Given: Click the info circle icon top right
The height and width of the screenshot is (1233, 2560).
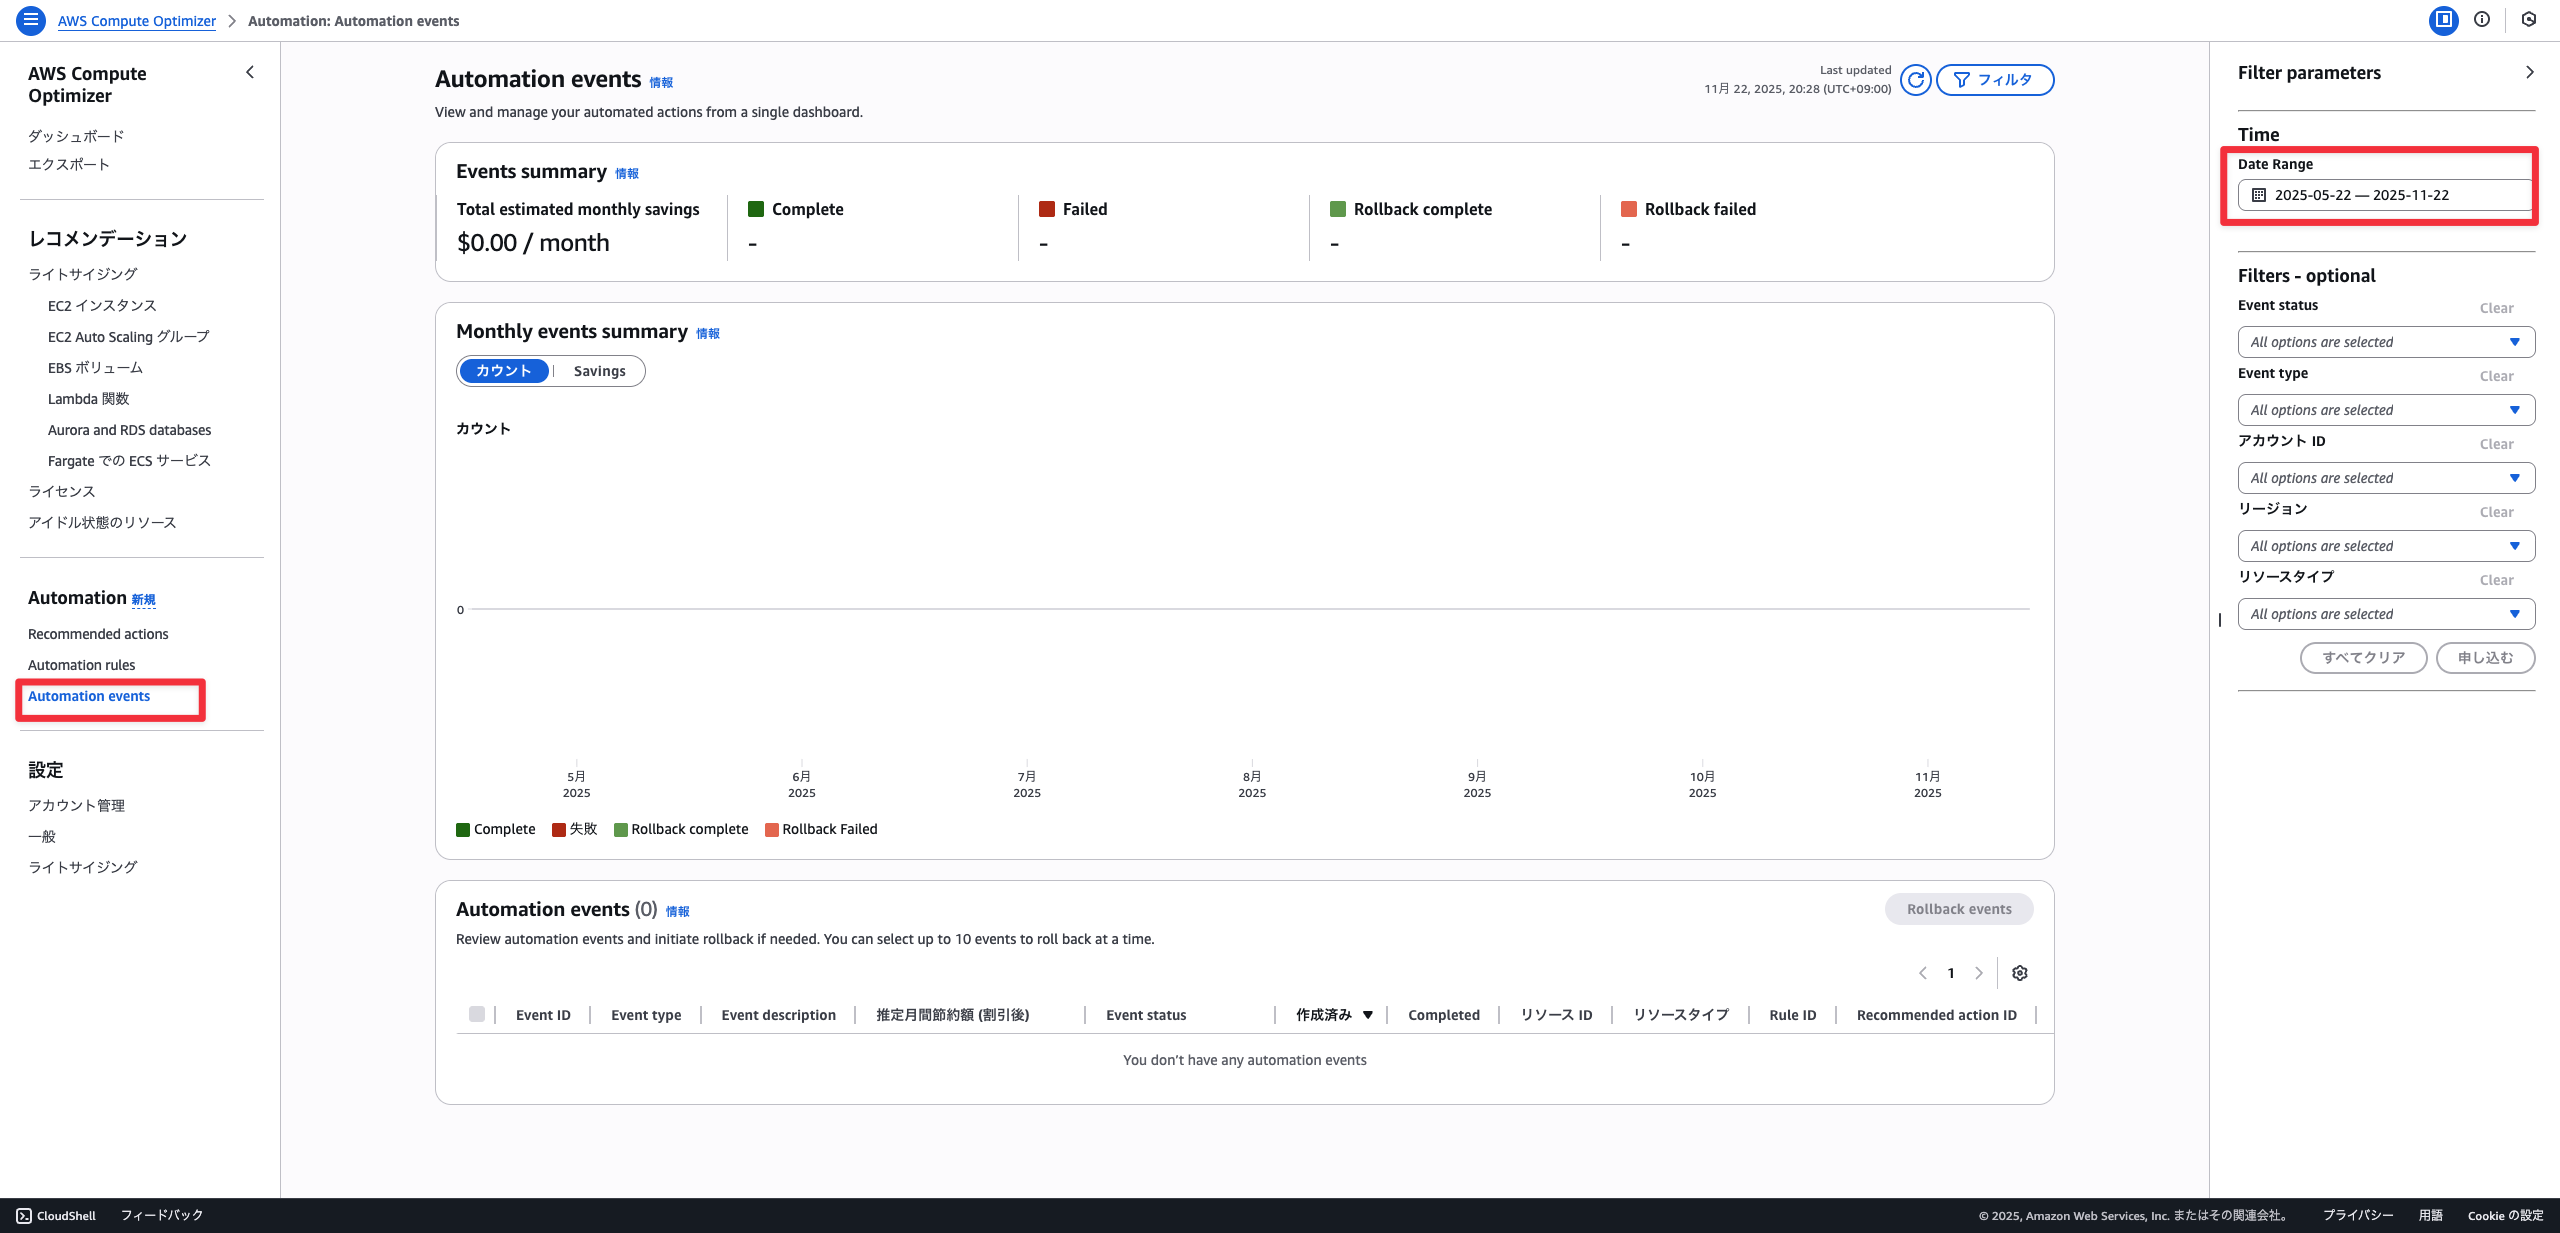Looking at the screenshot, I should pos(2482,19).
